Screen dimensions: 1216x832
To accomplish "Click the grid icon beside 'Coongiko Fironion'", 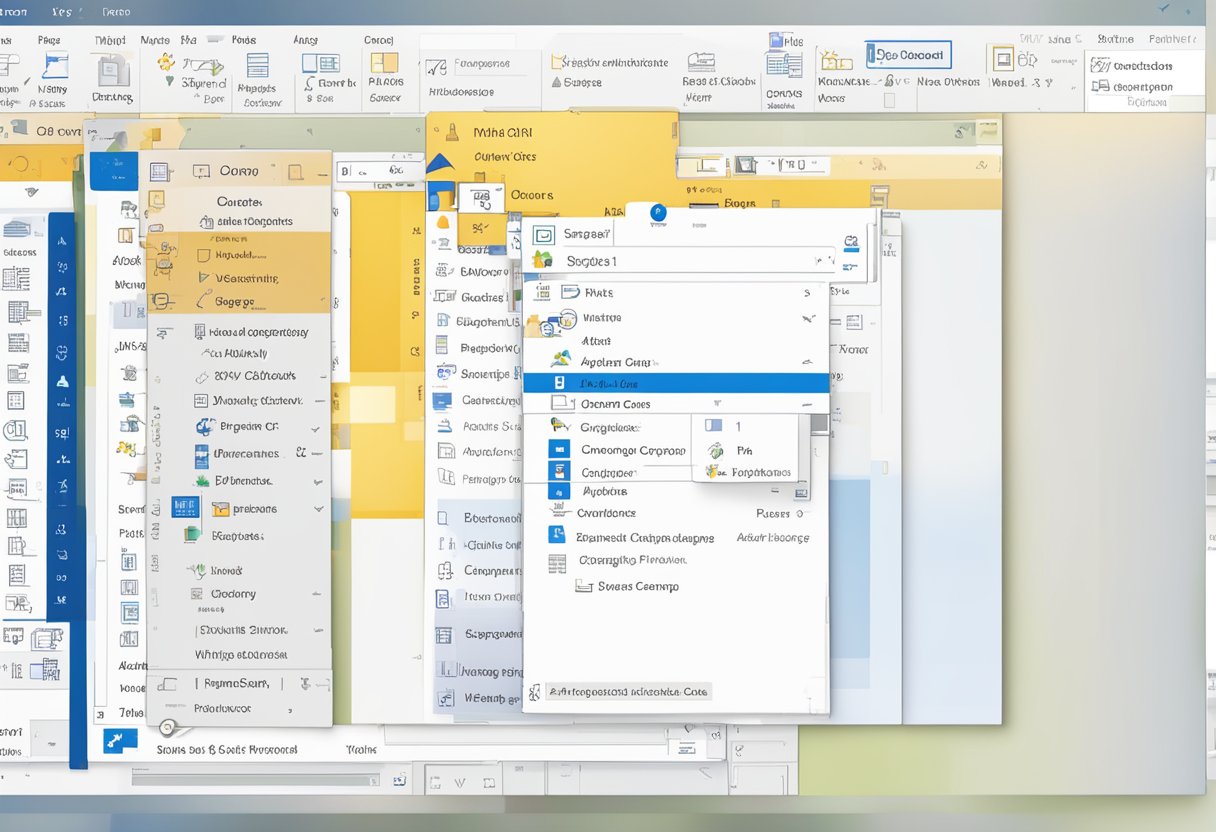I will point(557,563).
